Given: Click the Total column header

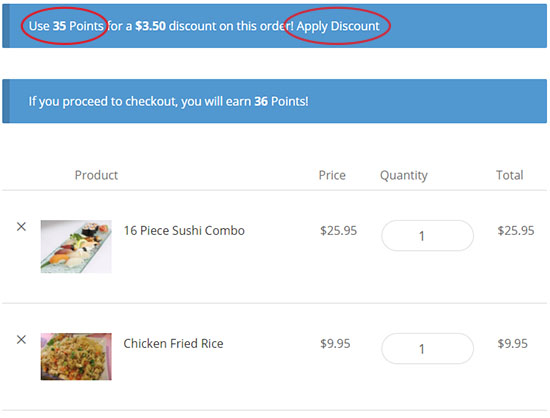Looking at the screenshot, I should coord(509,175).
